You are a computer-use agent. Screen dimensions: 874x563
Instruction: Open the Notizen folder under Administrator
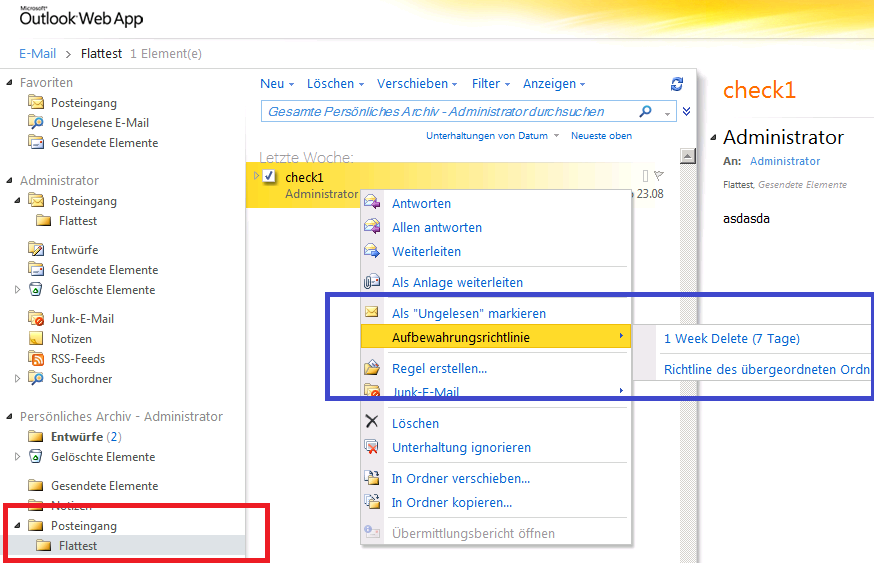(71, 339)
